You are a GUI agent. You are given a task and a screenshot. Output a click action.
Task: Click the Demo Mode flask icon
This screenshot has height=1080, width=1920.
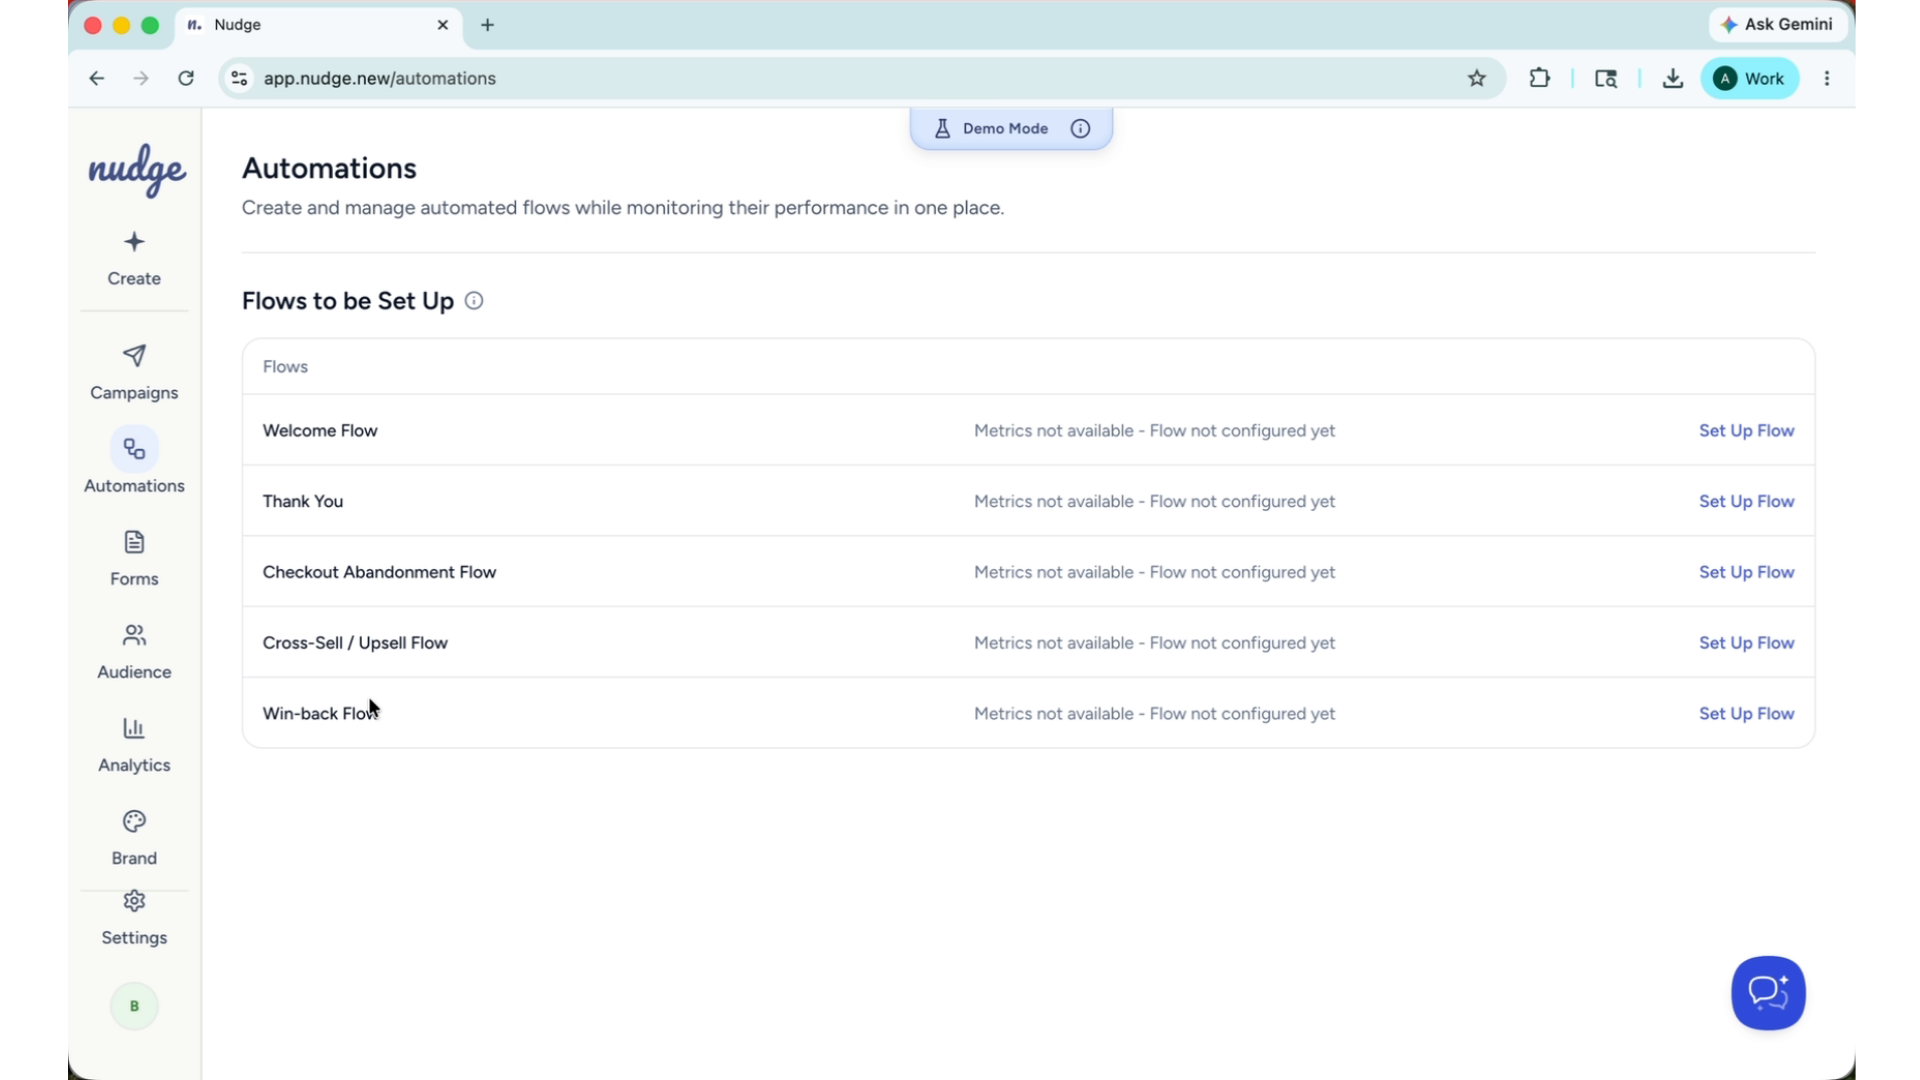(x=942, y=128)
